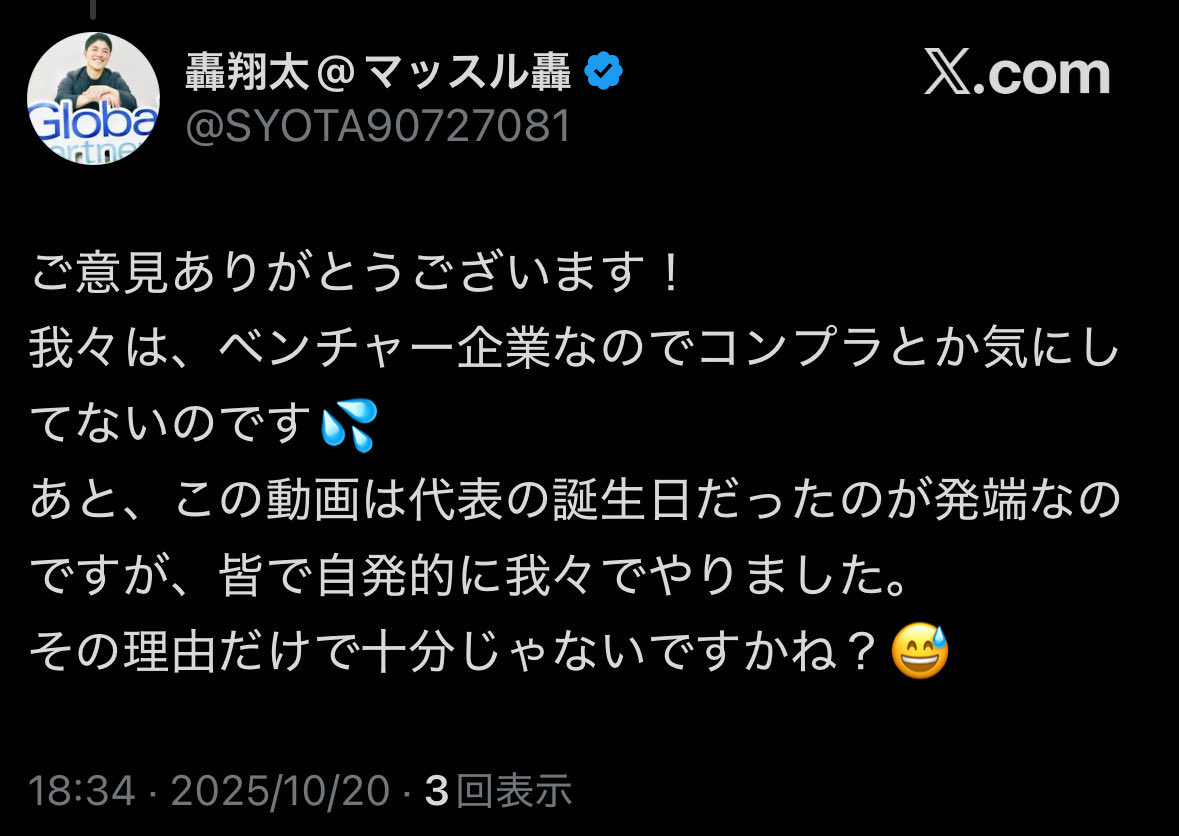The image size is (1179, 836).
Task: Click the line ご意見ありがとうございます！
Action: 356,272
